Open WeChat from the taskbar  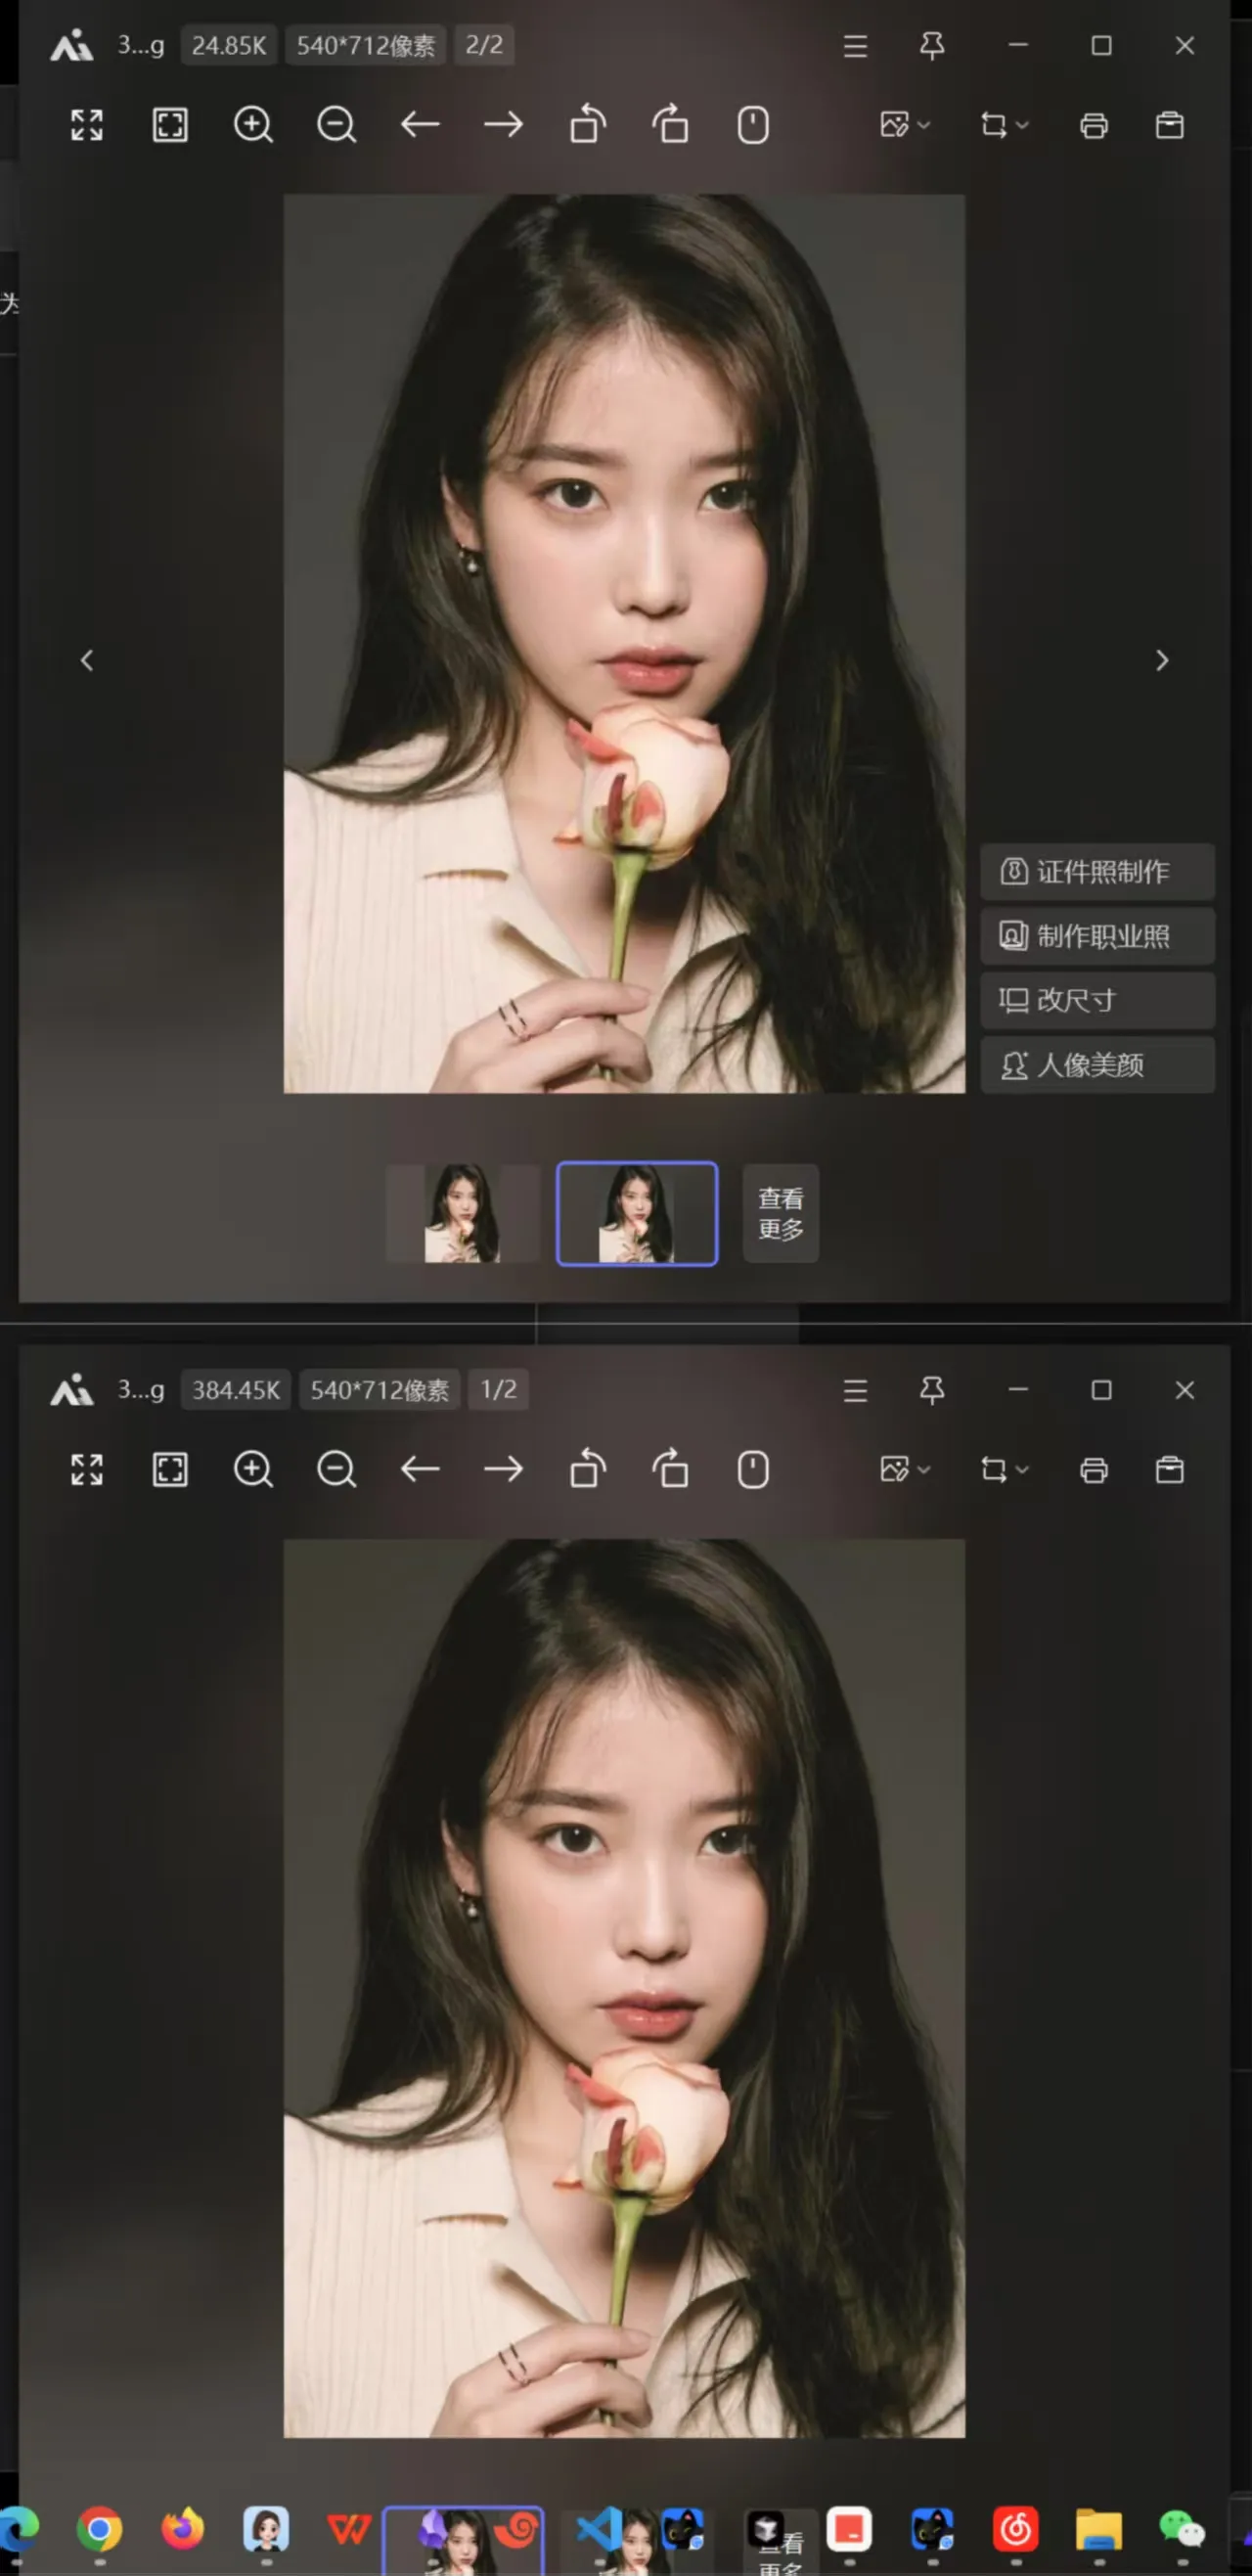click(x=1182, y=2530)
